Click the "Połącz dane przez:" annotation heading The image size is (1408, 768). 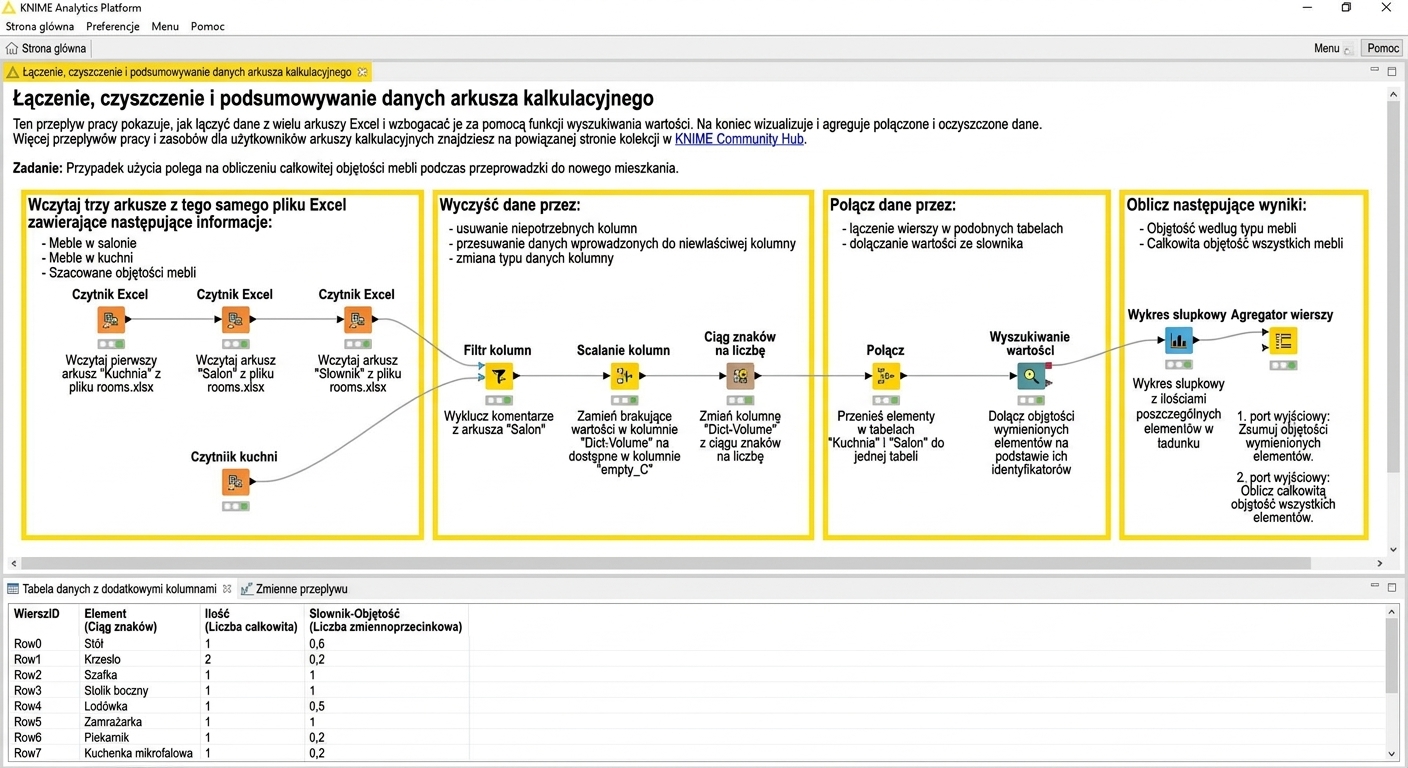pos(893,205)
